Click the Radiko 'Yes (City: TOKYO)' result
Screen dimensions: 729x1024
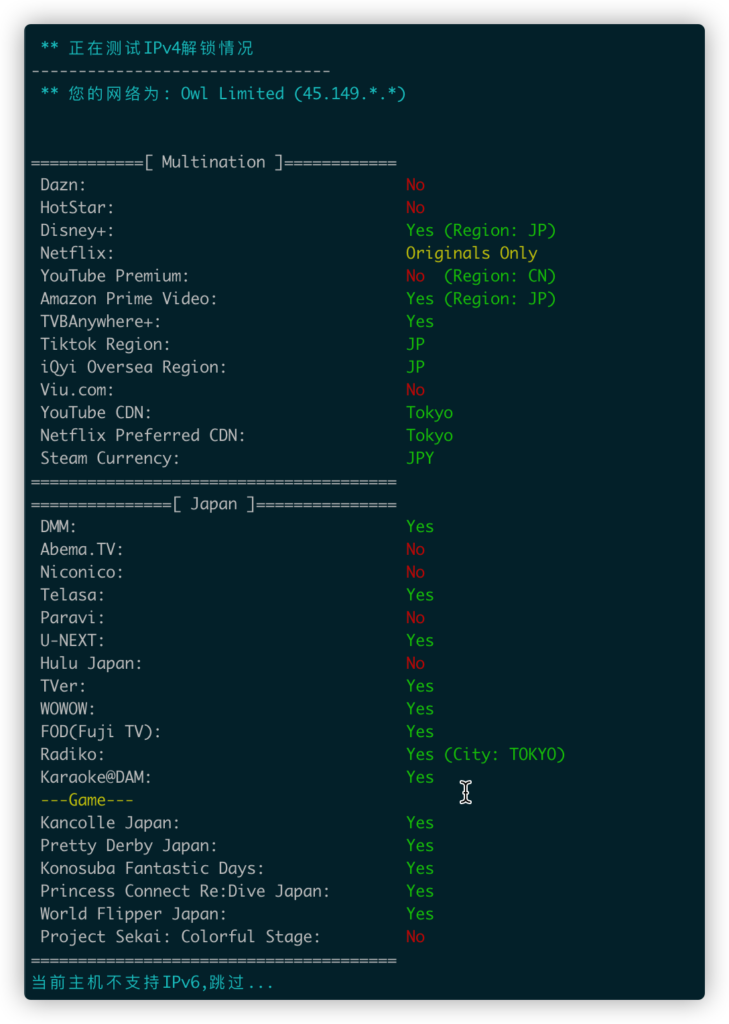[x=485, y=754]
